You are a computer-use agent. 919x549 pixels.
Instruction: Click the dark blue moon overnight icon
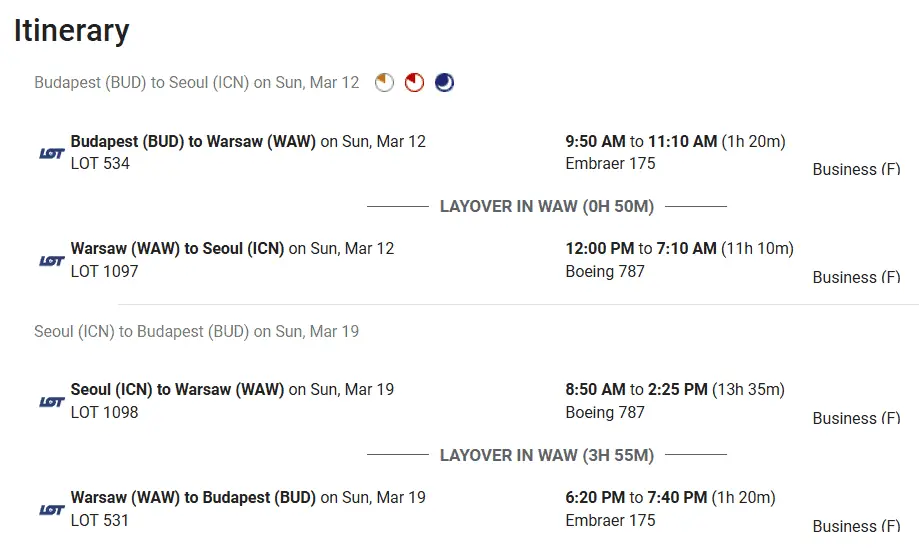pos(444,83)
